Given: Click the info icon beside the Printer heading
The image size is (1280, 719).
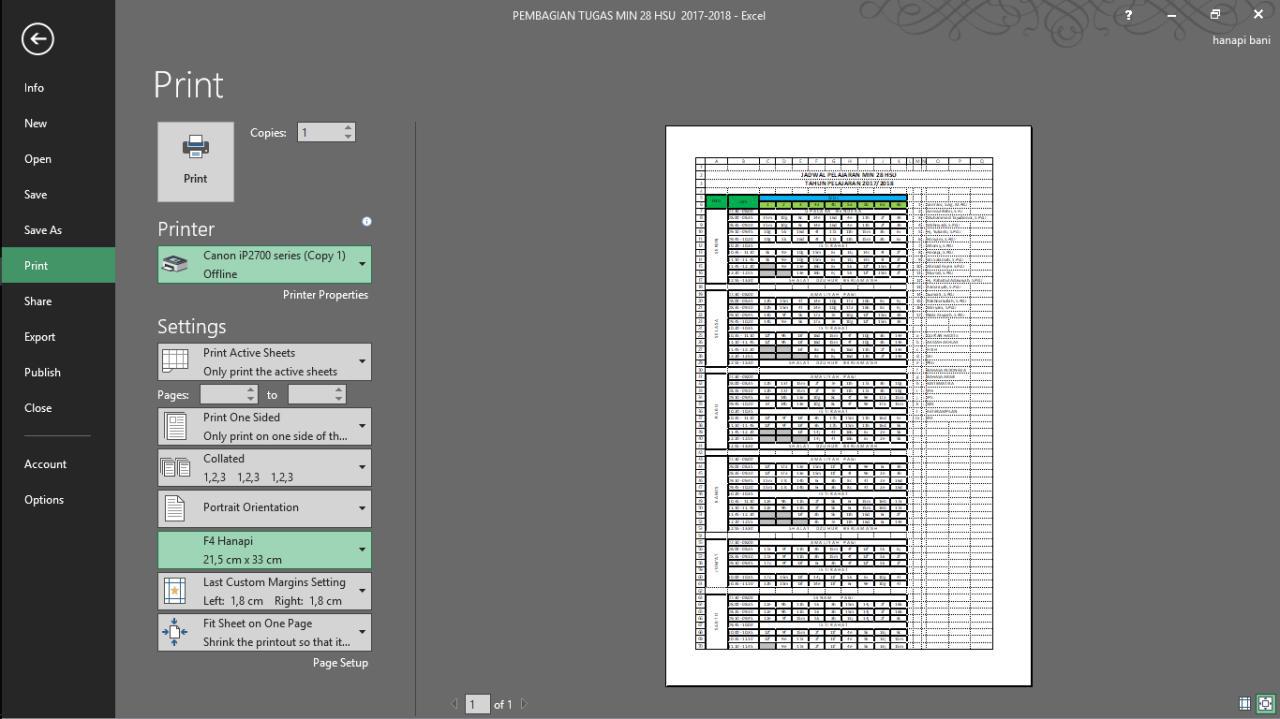Looking at the screenshot, I should click(366, 222).
